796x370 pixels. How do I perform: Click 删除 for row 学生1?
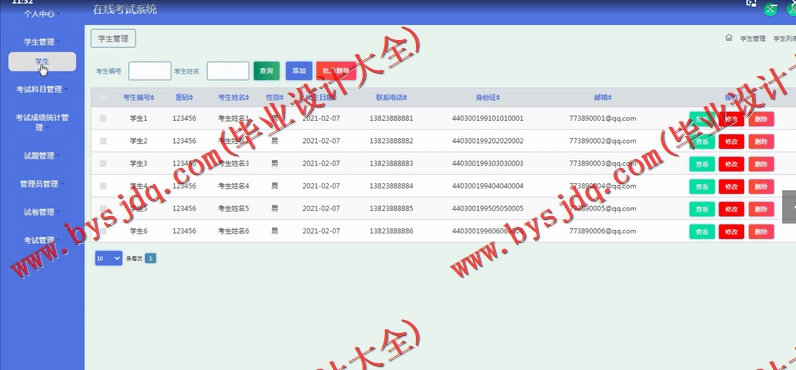click(x=761, y=119)
